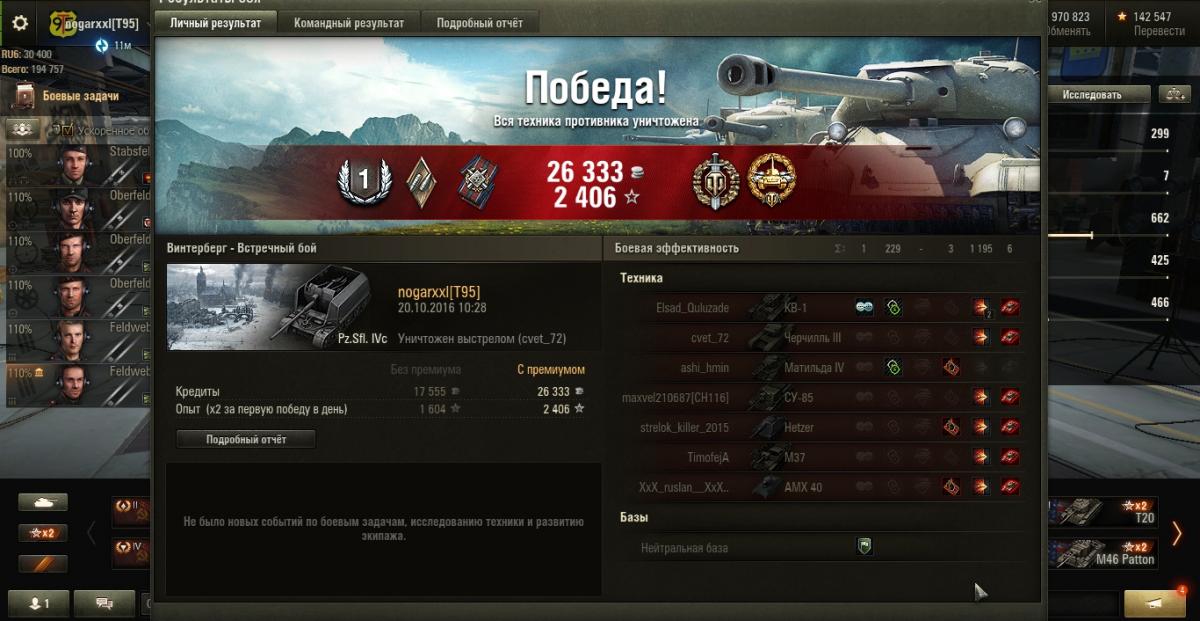The height and width of the screenshot is (621, 1200).
Task: Click the Исследовать button
Action: click(1092, 94)
